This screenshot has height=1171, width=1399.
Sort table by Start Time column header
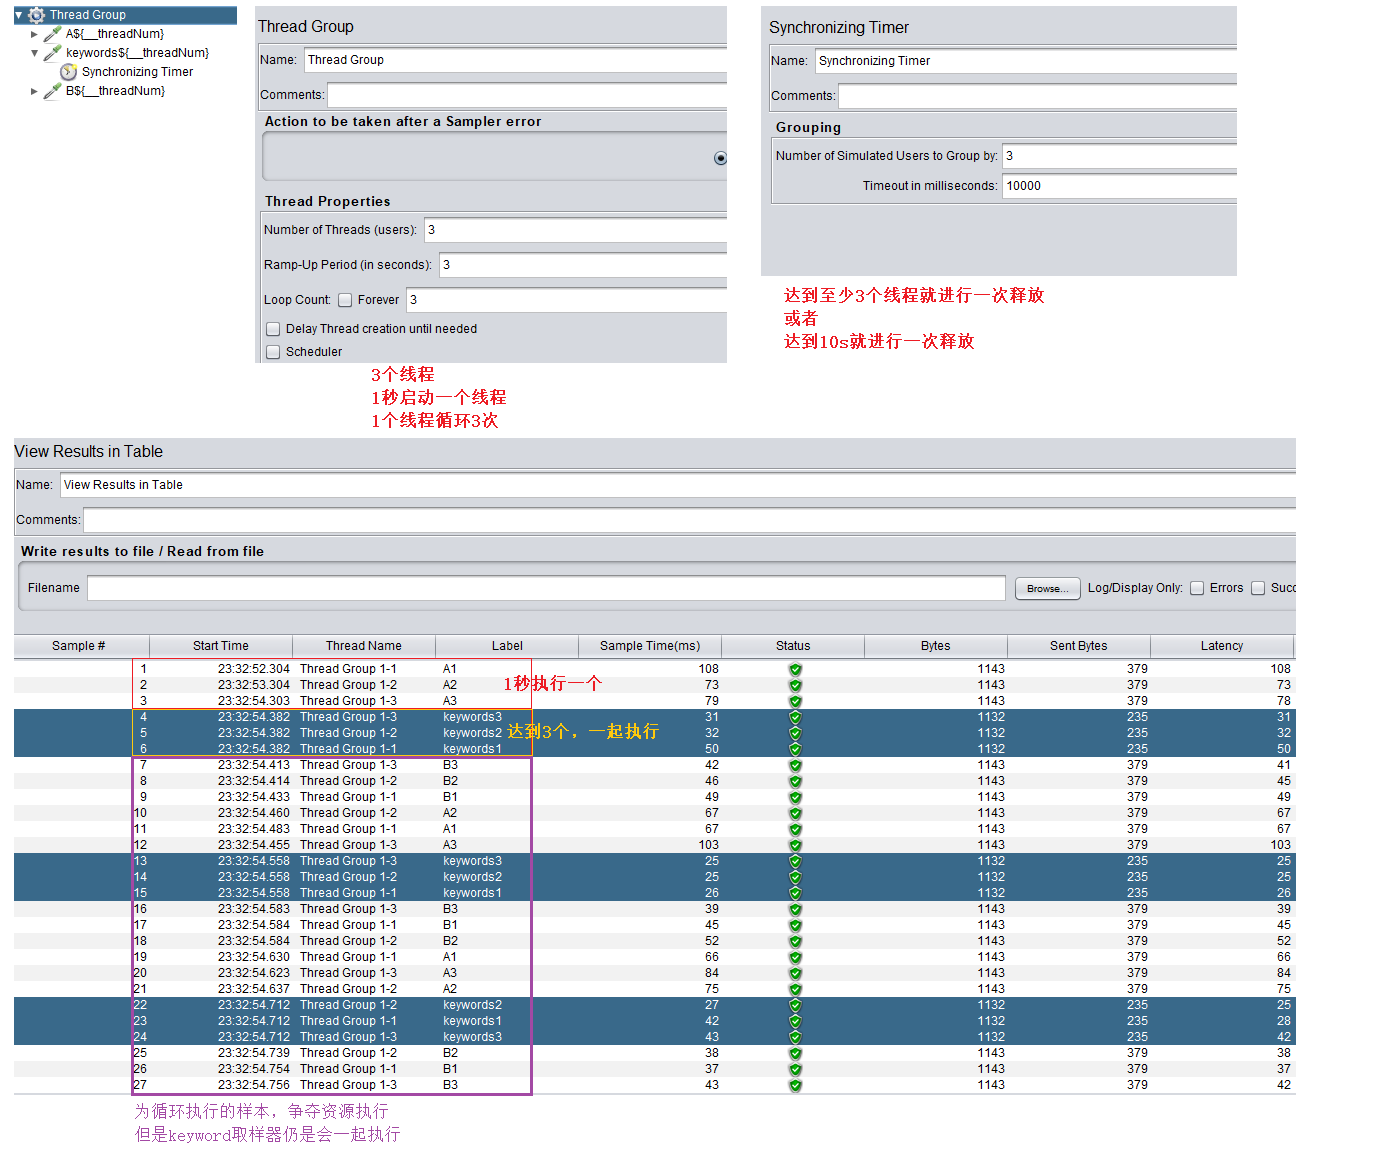pos(221,646)
